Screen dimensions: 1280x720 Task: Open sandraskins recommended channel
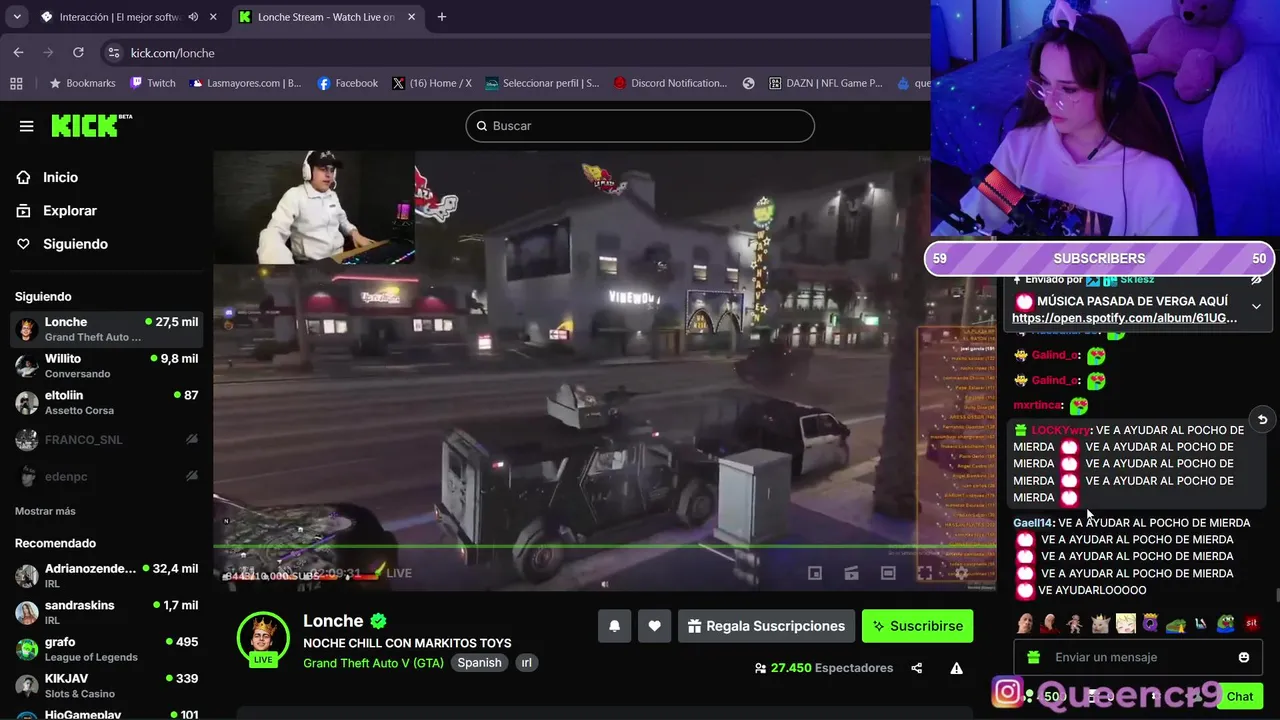106,613
